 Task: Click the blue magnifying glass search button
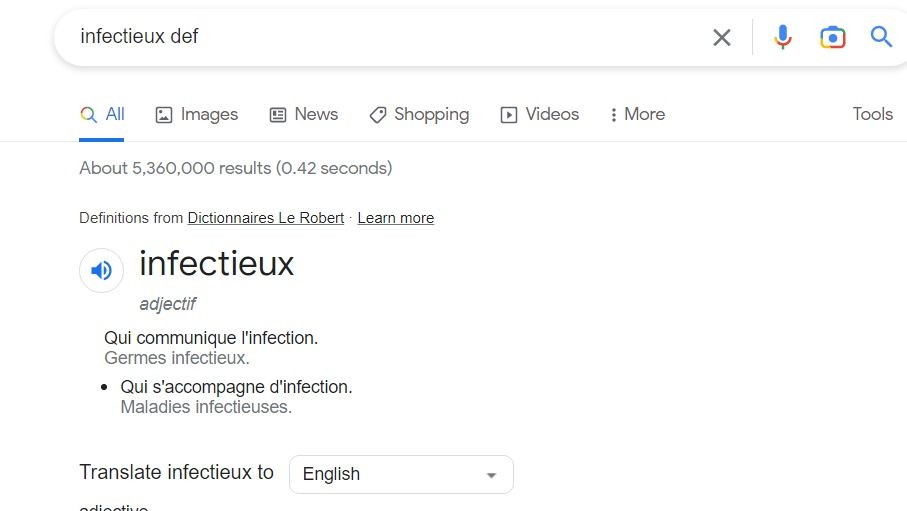pyautogui.click(x=881, y=37)
